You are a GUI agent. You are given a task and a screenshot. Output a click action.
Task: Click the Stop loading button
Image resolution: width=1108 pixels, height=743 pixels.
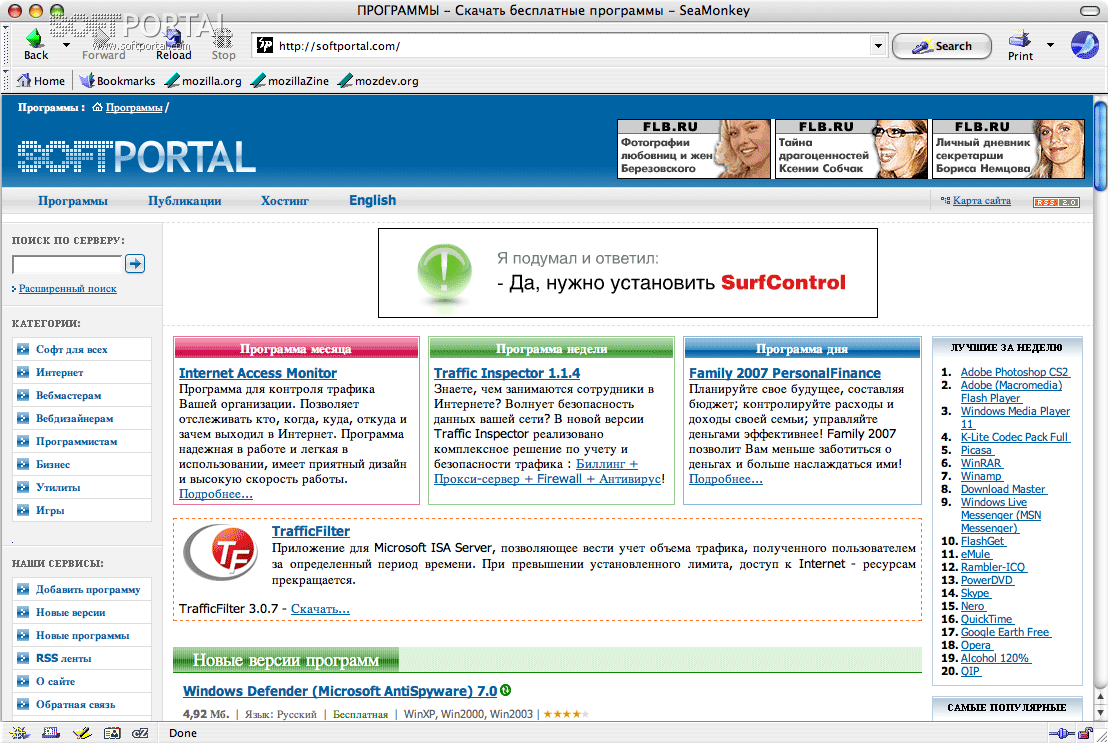223,45
